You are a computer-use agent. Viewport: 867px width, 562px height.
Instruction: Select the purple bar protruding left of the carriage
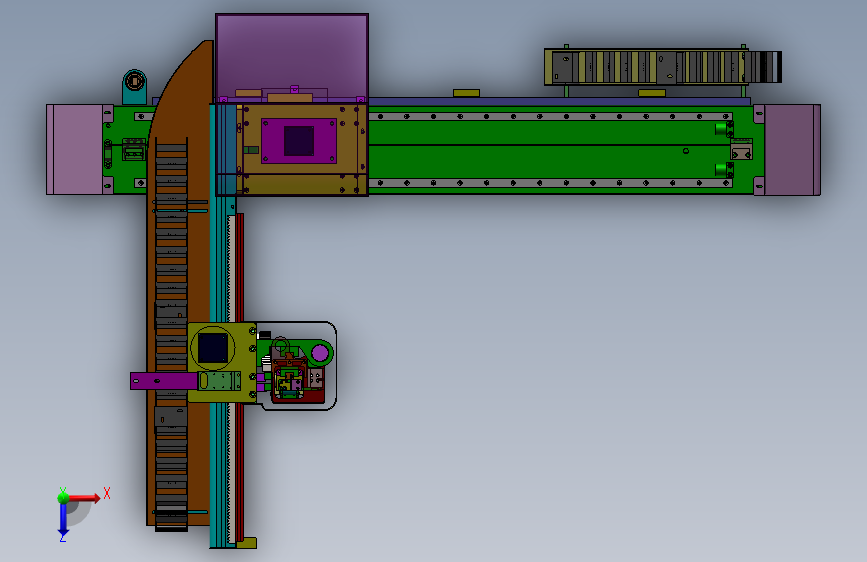point(164,381)
